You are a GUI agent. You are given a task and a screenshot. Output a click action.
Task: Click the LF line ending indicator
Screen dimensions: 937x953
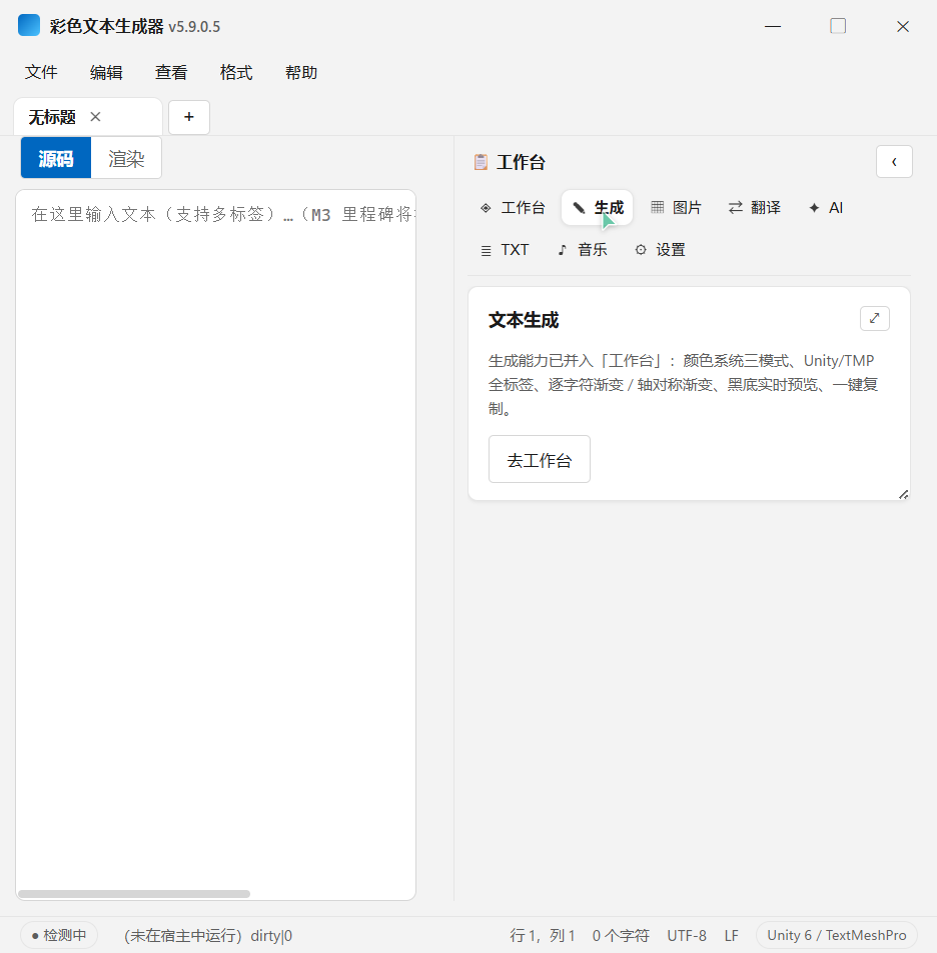(x=731, y=935)
